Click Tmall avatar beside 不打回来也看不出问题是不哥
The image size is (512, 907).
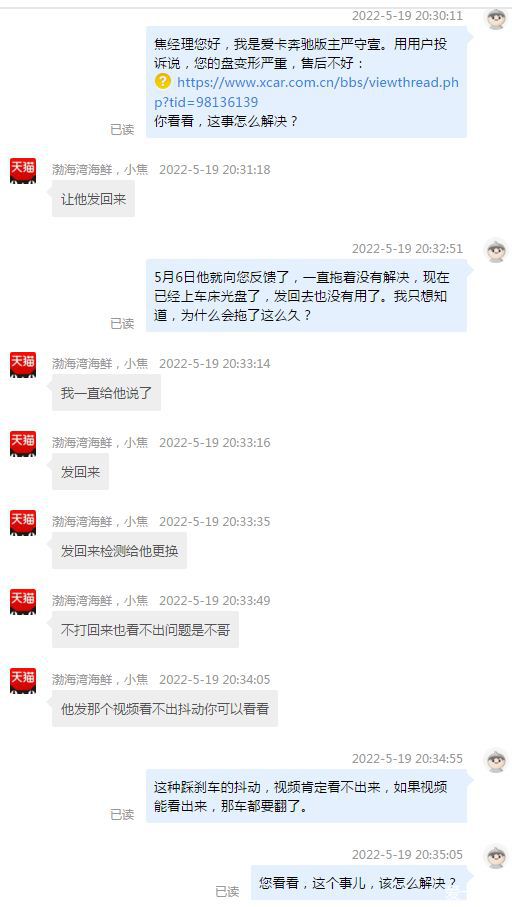coord(23,602)
